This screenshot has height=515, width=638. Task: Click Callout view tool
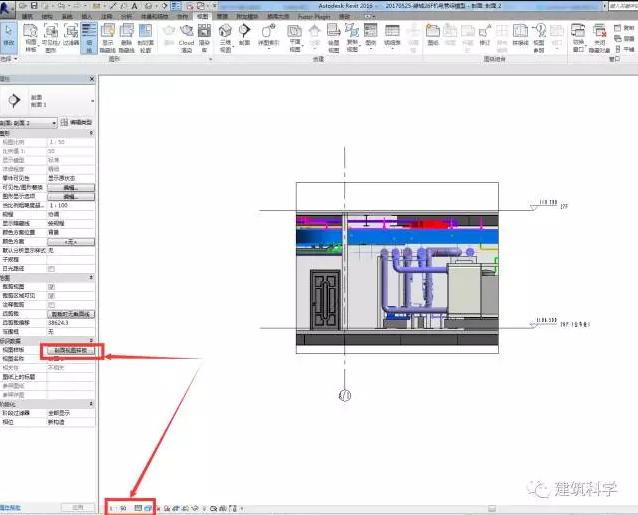(269, 36)
